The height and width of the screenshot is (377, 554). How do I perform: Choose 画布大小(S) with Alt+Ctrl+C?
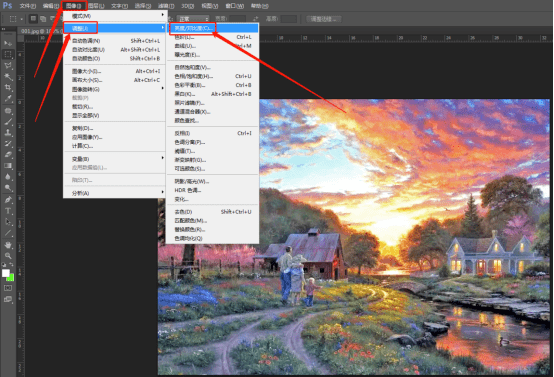pos(114,80)
